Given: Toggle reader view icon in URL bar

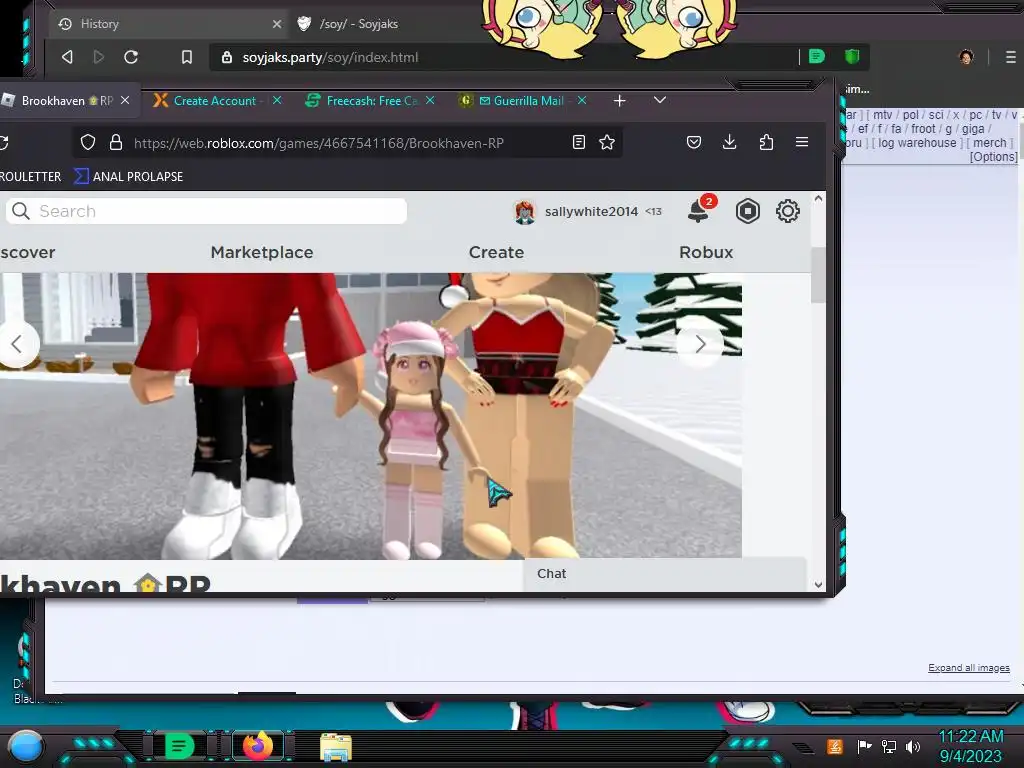Looking at the screenshot, I should 579,142.
